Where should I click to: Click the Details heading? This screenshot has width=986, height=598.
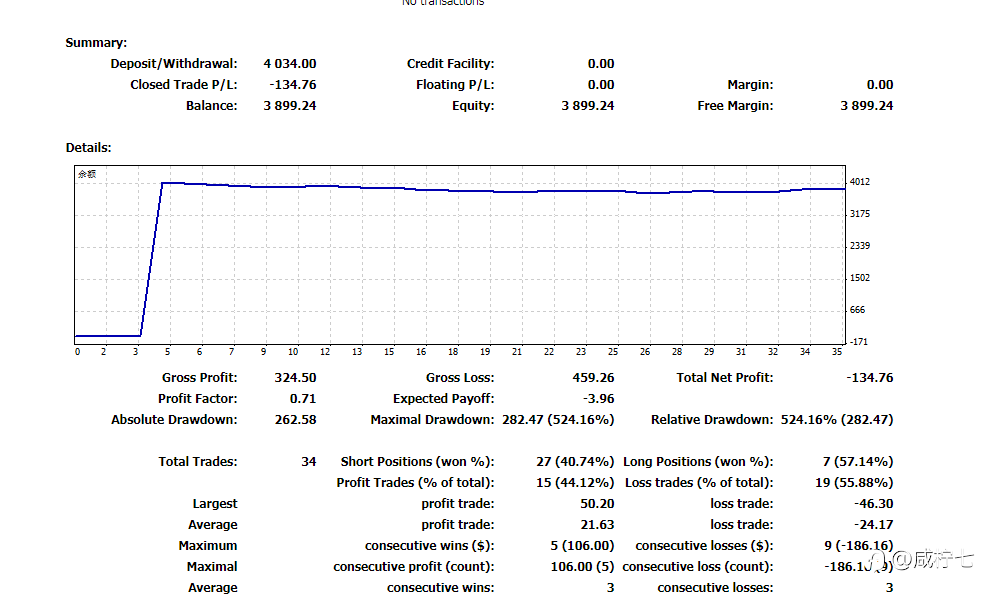click(89, 148)
